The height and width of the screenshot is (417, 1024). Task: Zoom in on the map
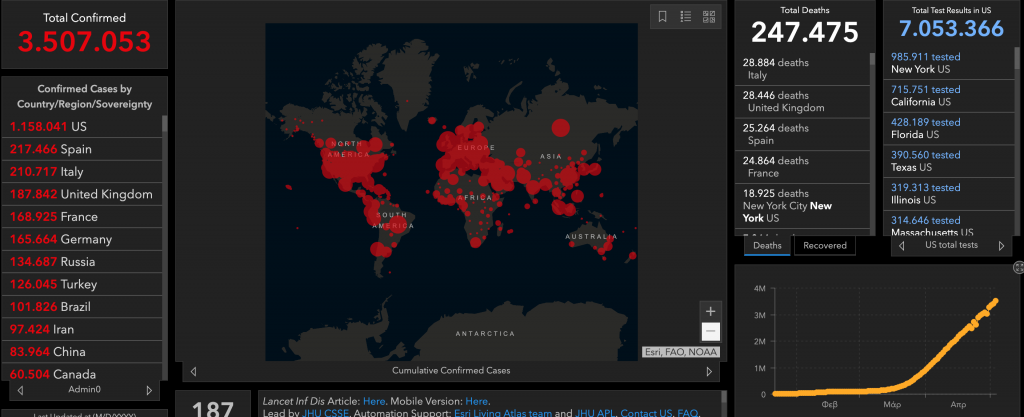click(710, 310)
